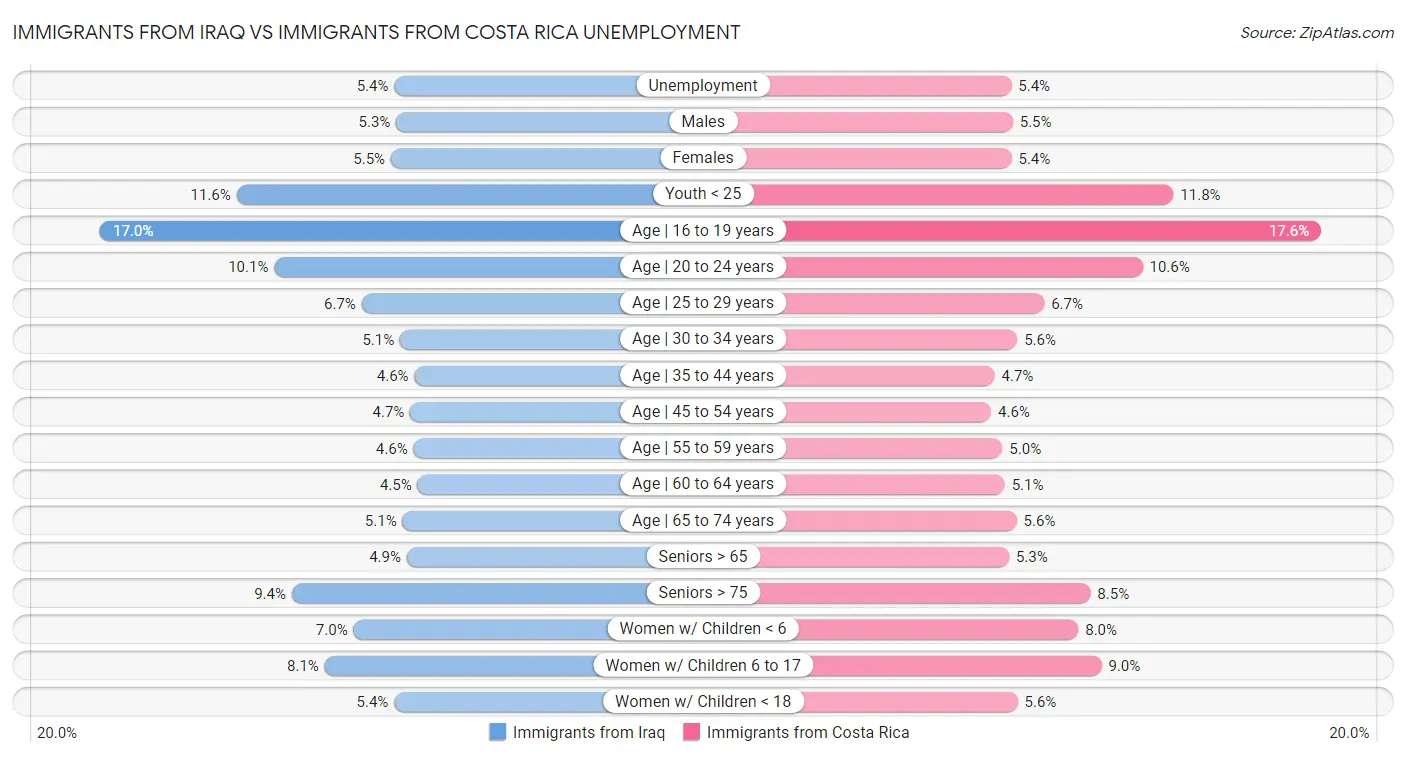Click the Youth < 25 label
This screenshot has height=757, width=1406.
coord(703,194)
